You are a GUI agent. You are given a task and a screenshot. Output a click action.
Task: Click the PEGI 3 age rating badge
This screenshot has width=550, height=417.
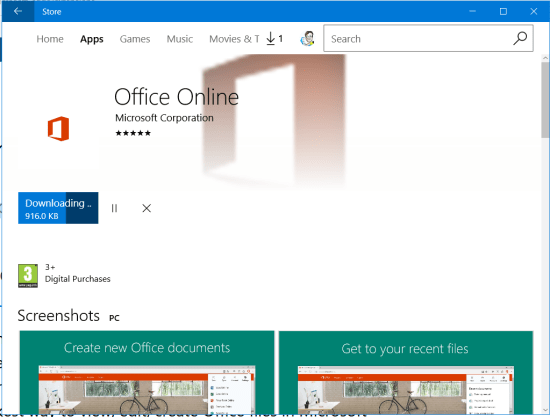(x=28, y=276)
